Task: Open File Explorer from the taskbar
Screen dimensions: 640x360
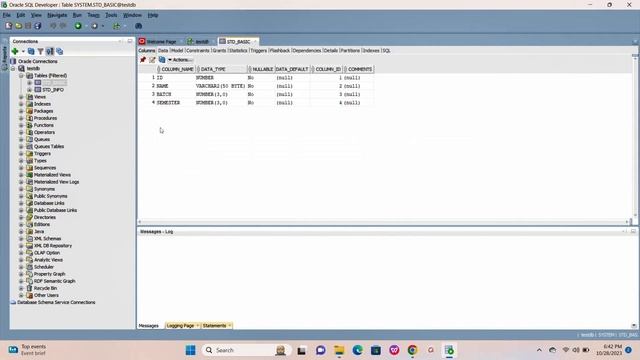Action: click(339, 350)
